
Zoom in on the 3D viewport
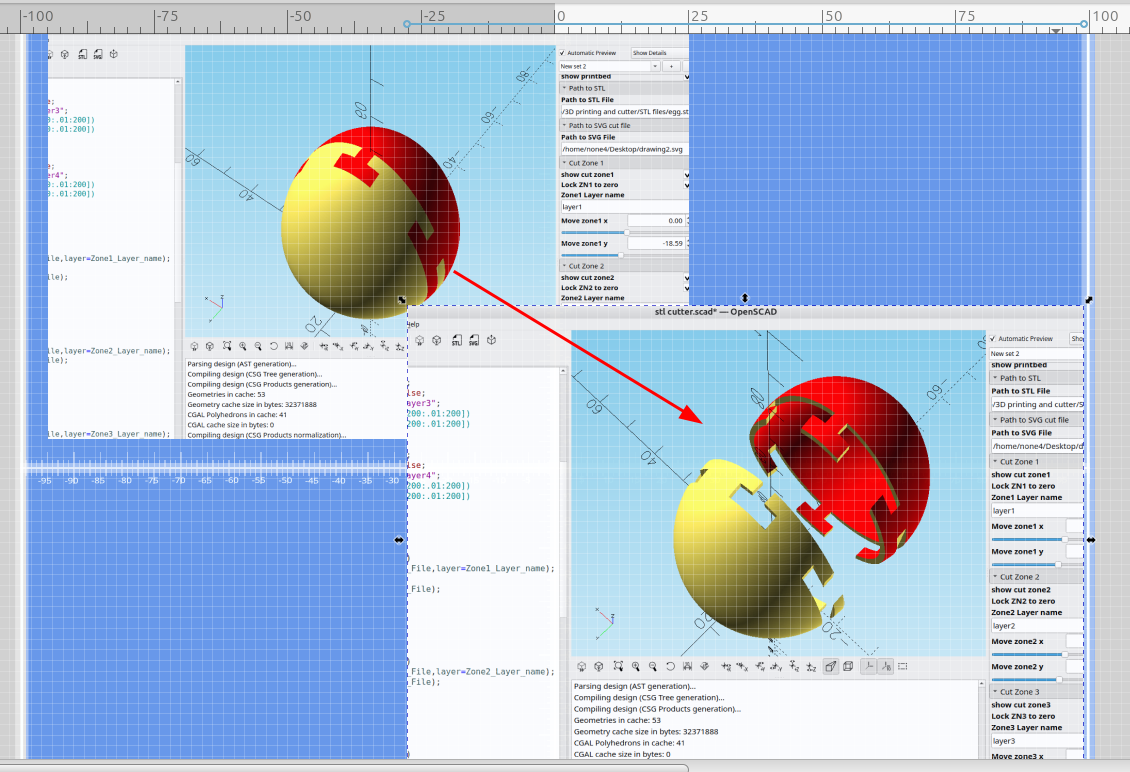tap(635, 665)
